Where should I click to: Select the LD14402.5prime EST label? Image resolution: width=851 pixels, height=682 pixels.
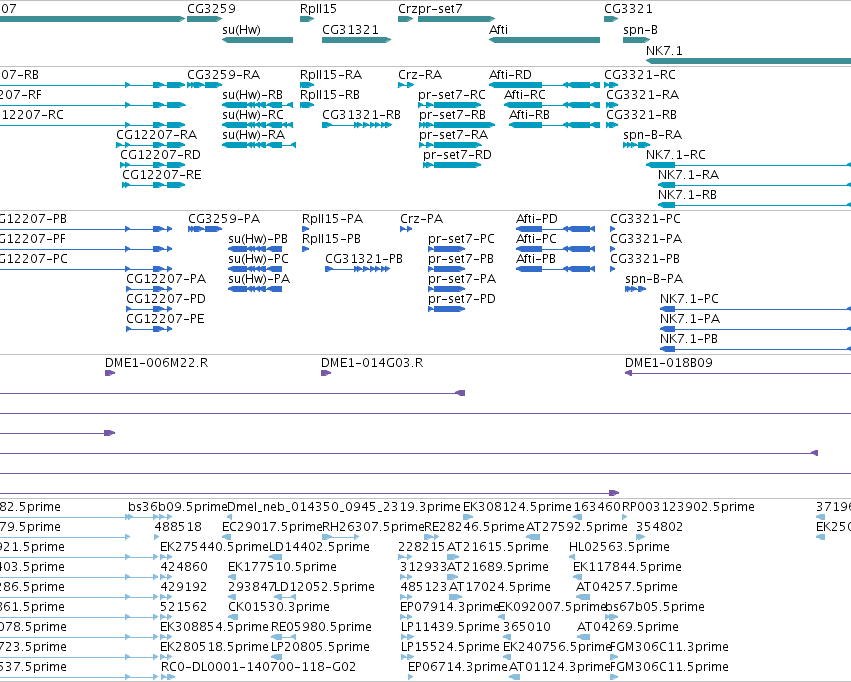point(319,547)
